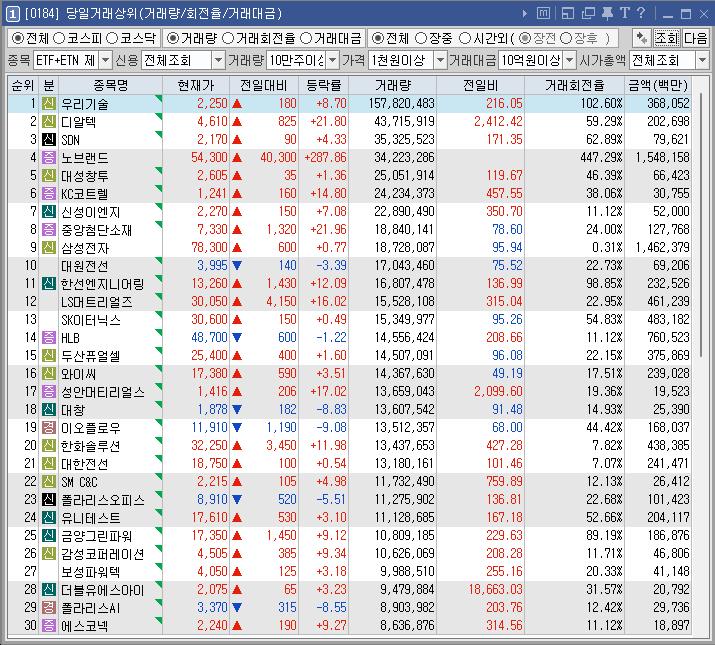Click the red up triangle on the 한화솔루션 row

tap(237, 446)
